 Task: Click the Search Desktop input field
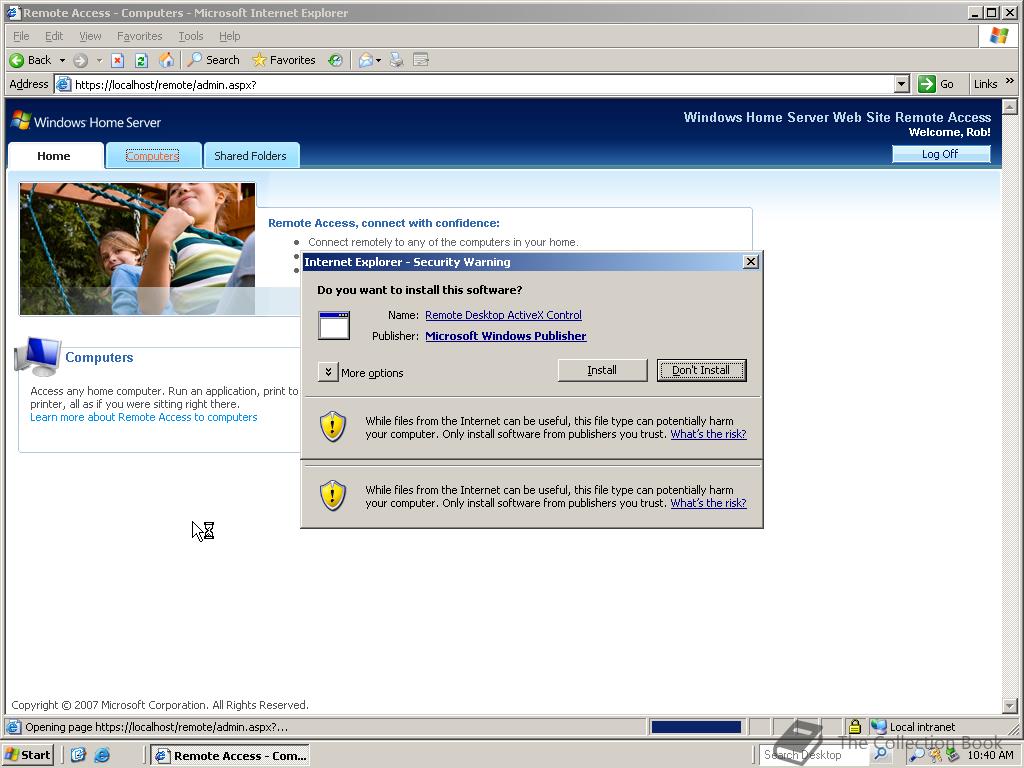814,754
